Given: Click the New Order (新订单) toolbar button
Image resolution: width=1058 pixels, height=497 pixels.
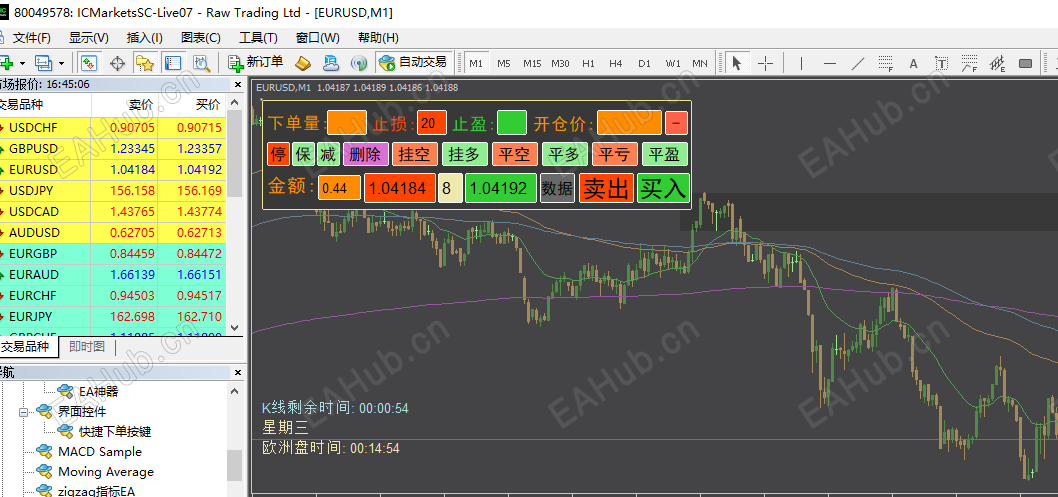Looking at the screenshot, I should tap(256, 63).
